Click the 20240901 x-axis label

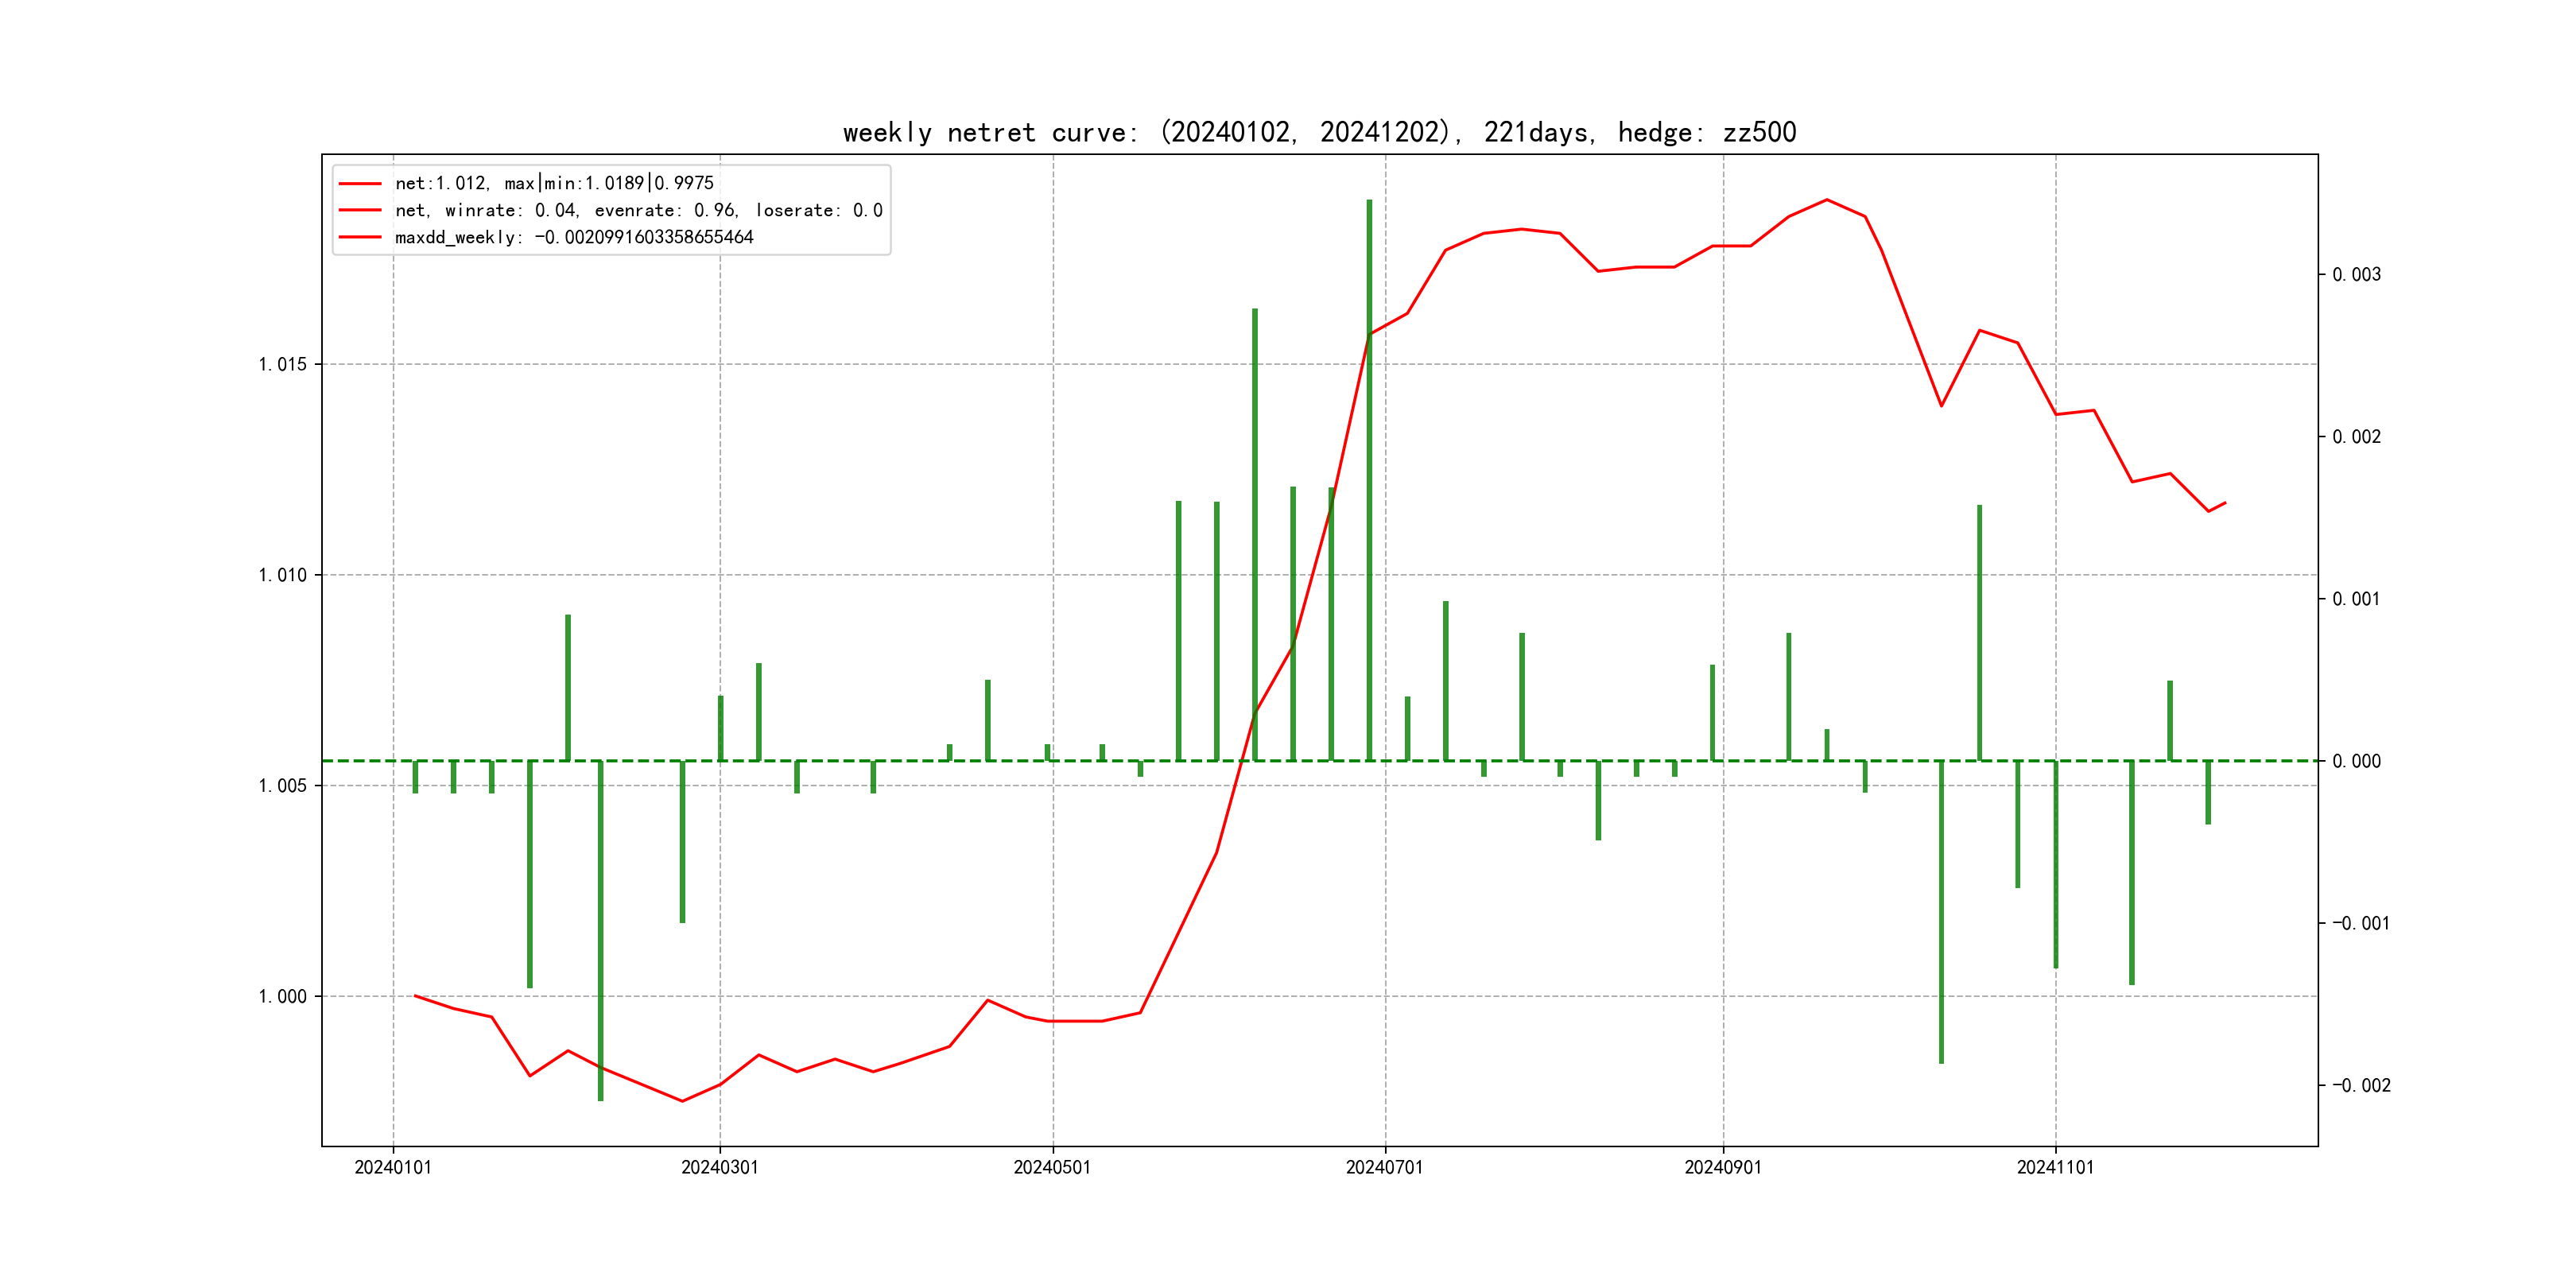click(1722, 1168)
